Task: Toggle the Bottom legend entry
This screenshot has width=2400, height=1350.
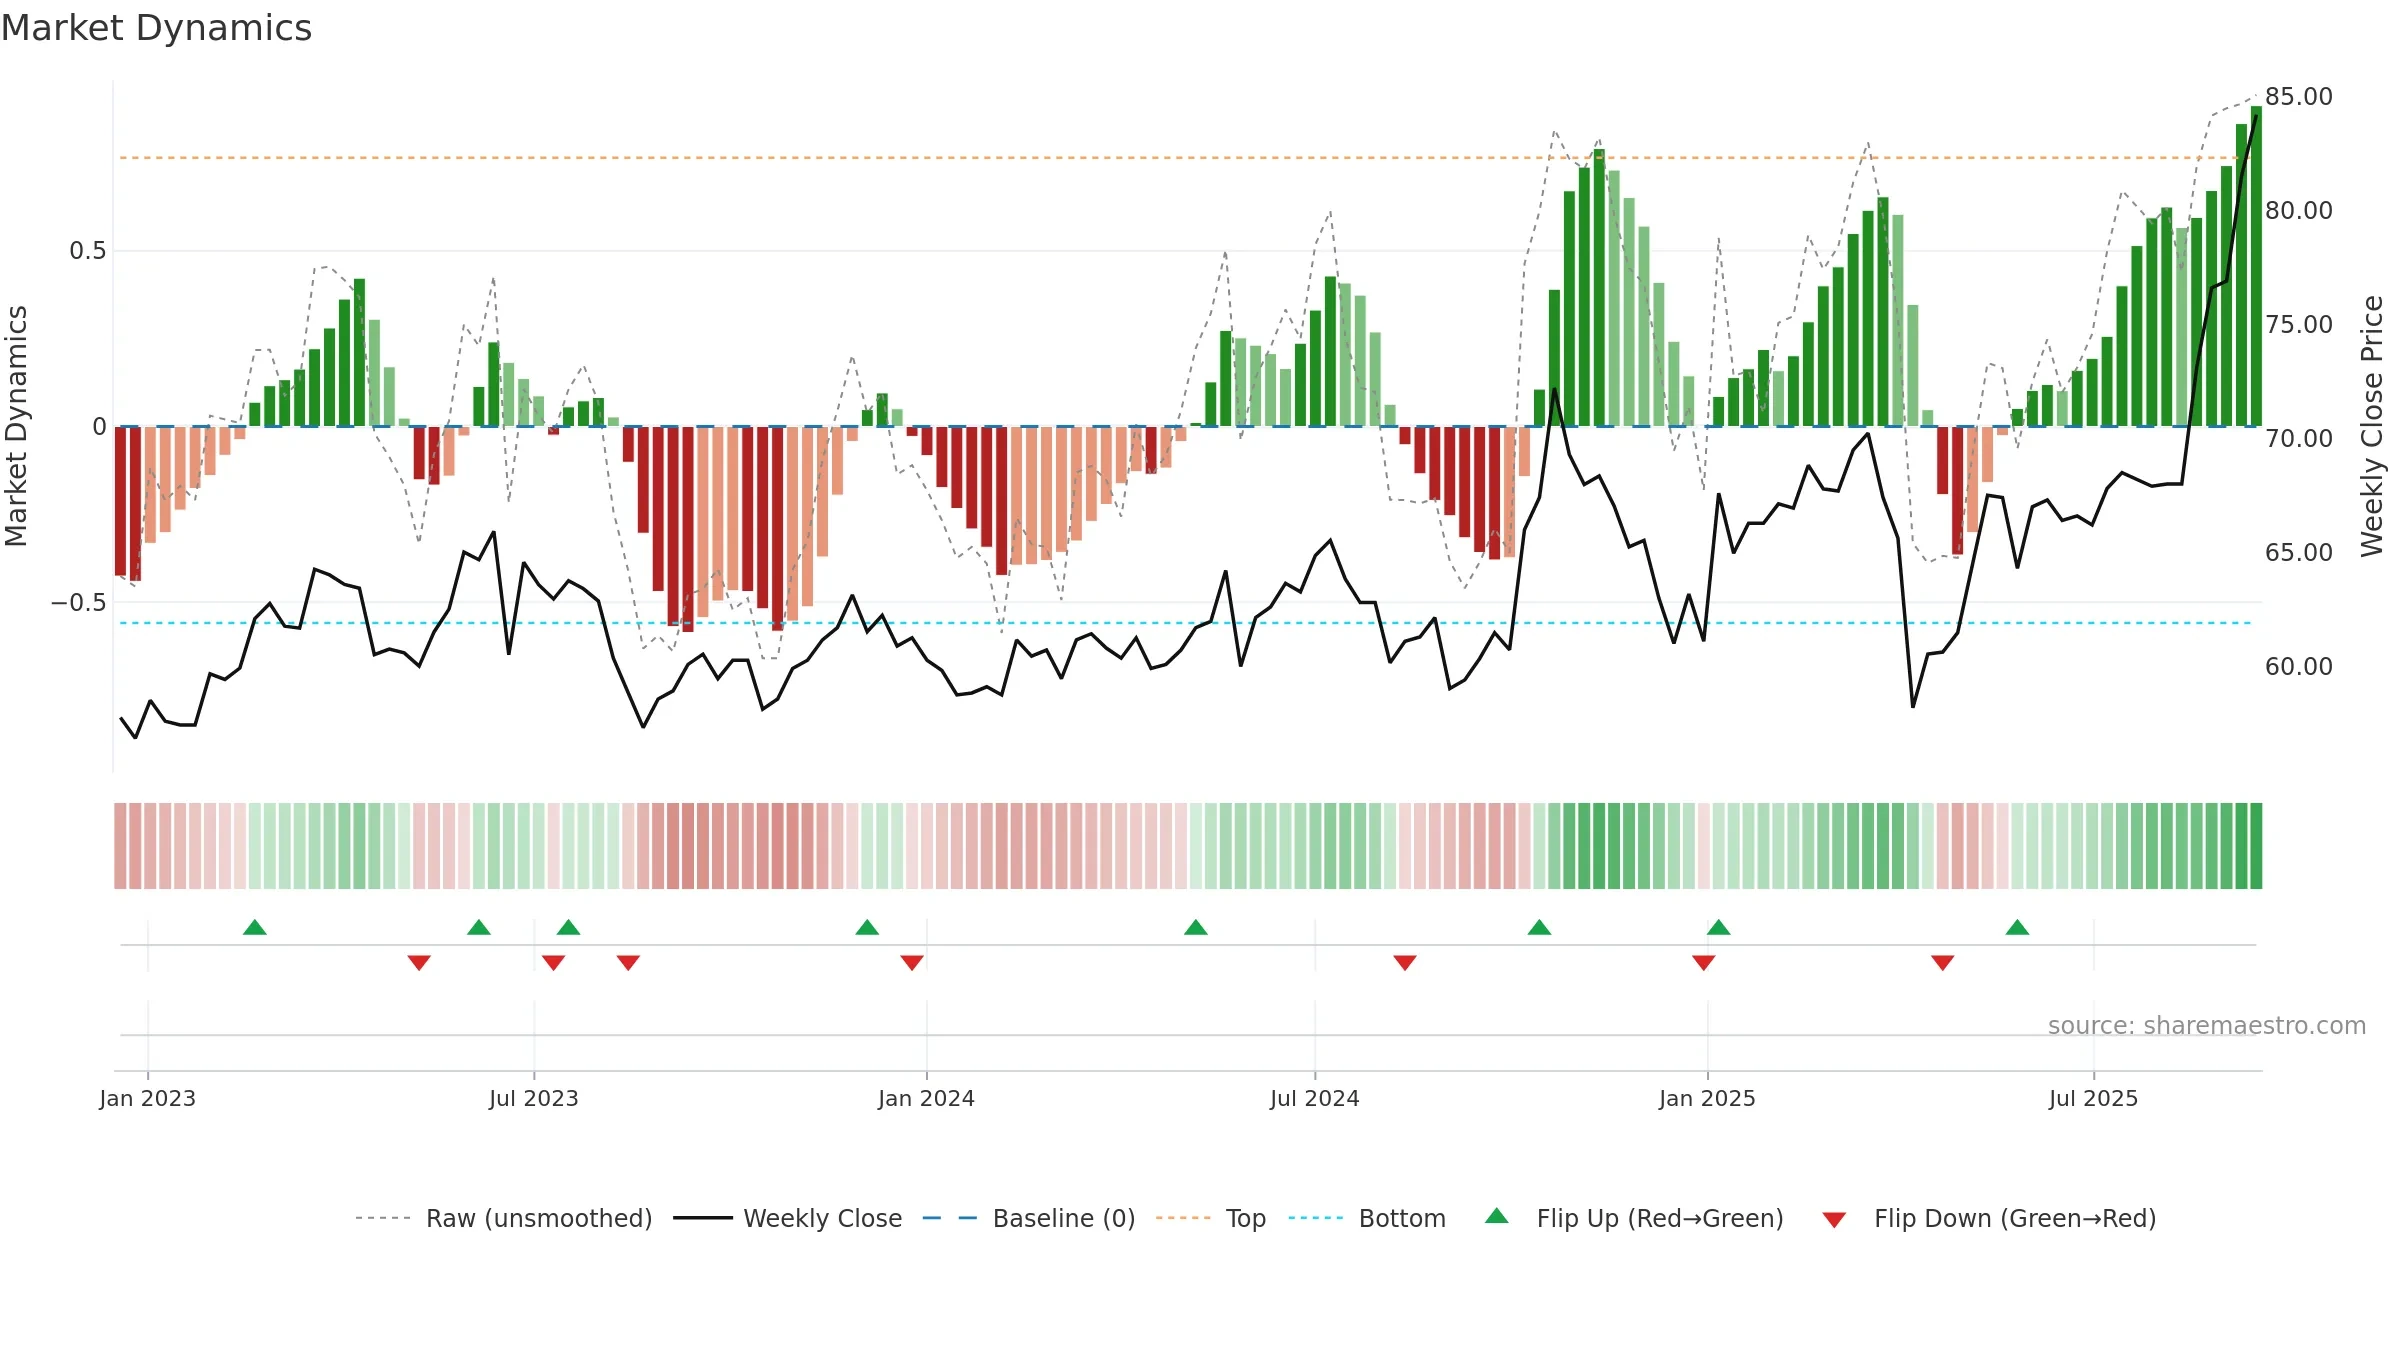Action: (x=1367, y=1218)
